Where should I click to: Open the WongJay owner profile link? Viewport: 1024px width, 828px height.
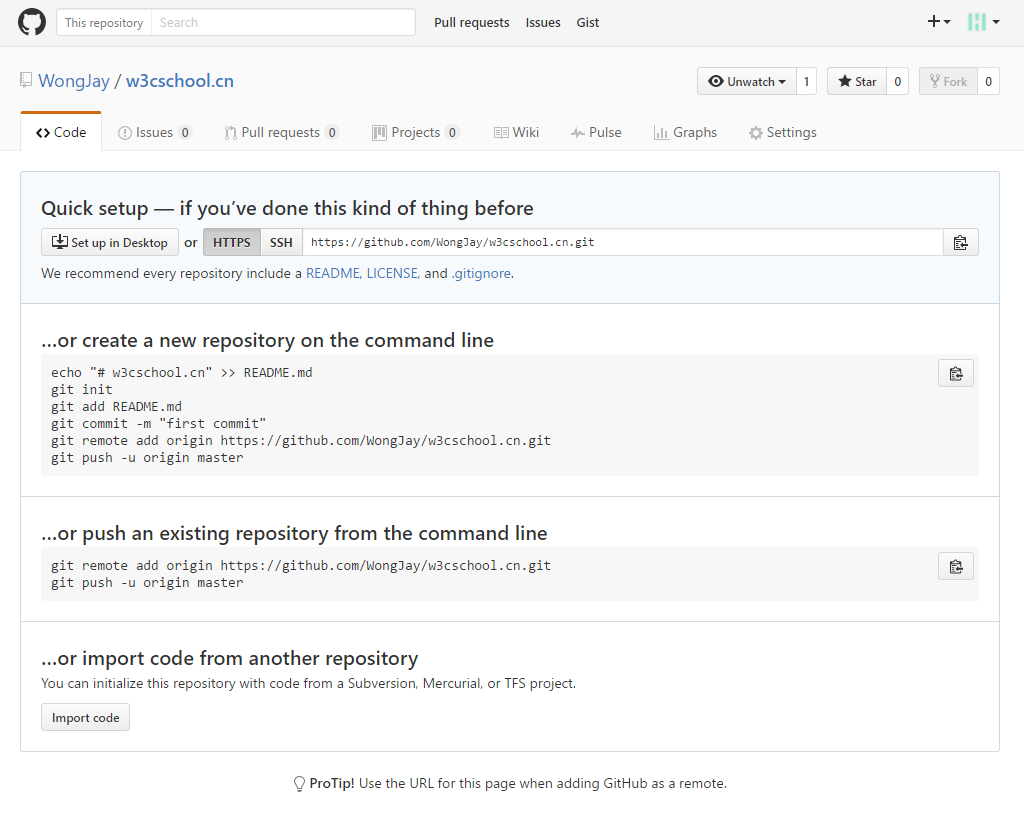(74, 81)
